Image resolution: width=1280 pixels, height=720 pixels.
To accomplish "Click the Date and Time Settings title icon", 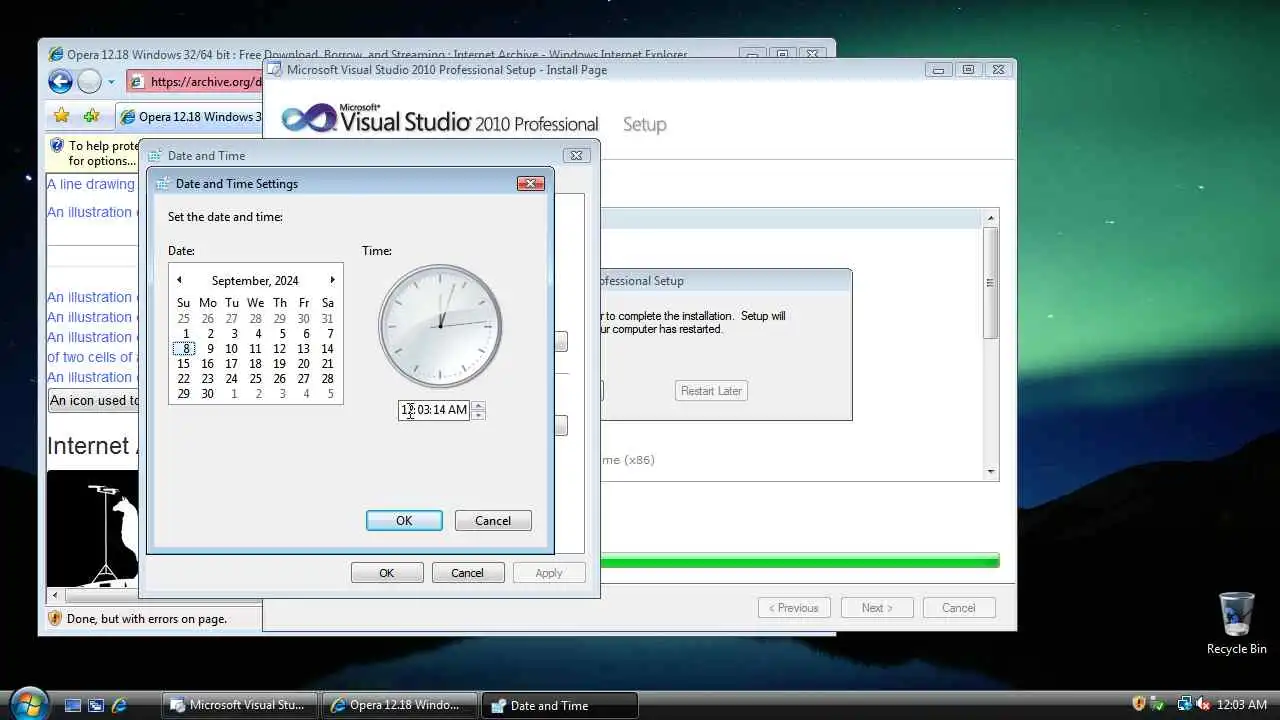I will (162, 184).
